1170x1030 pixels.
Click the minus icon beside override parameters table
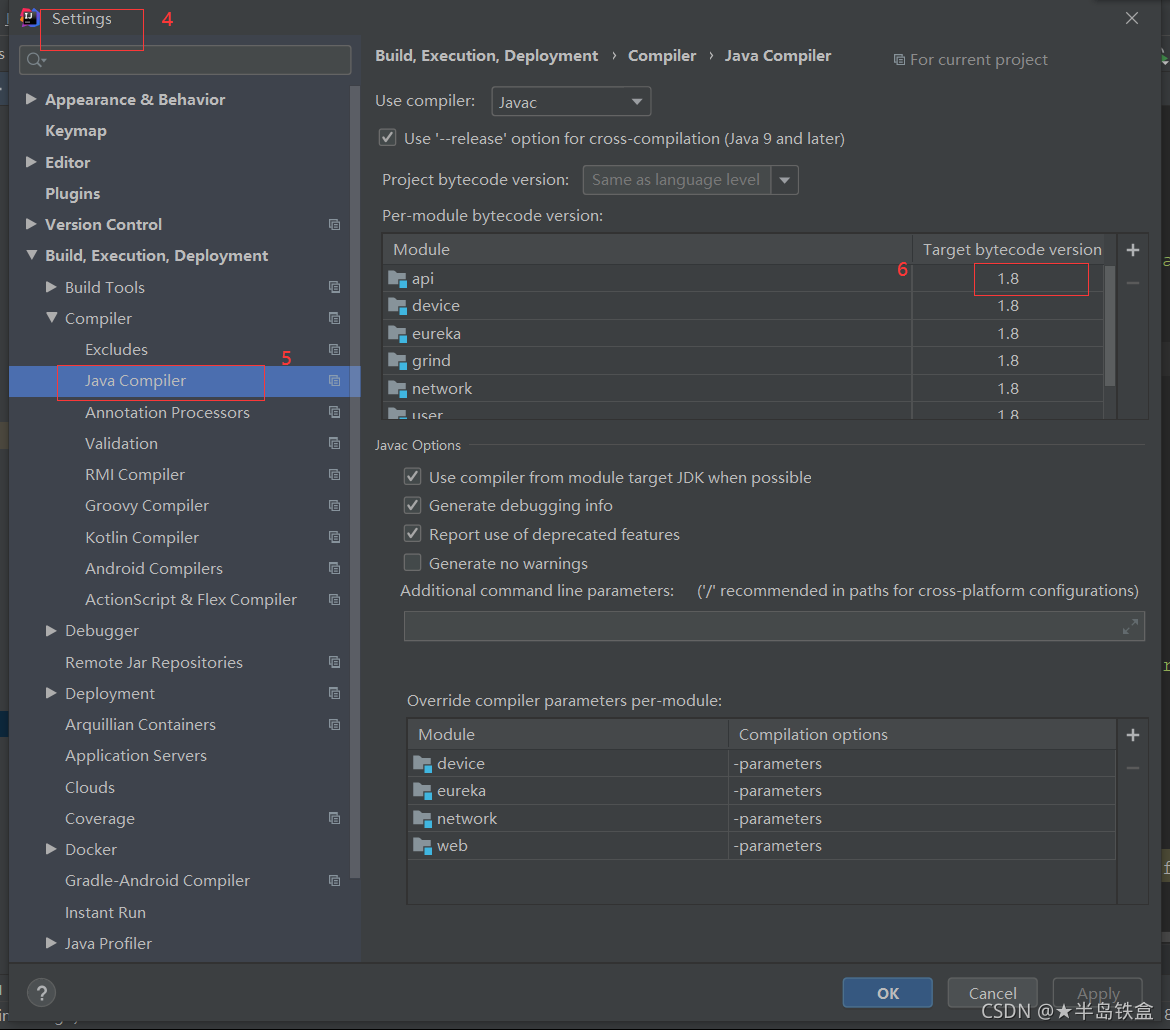pyautogui.click(x=1133, y=768)
